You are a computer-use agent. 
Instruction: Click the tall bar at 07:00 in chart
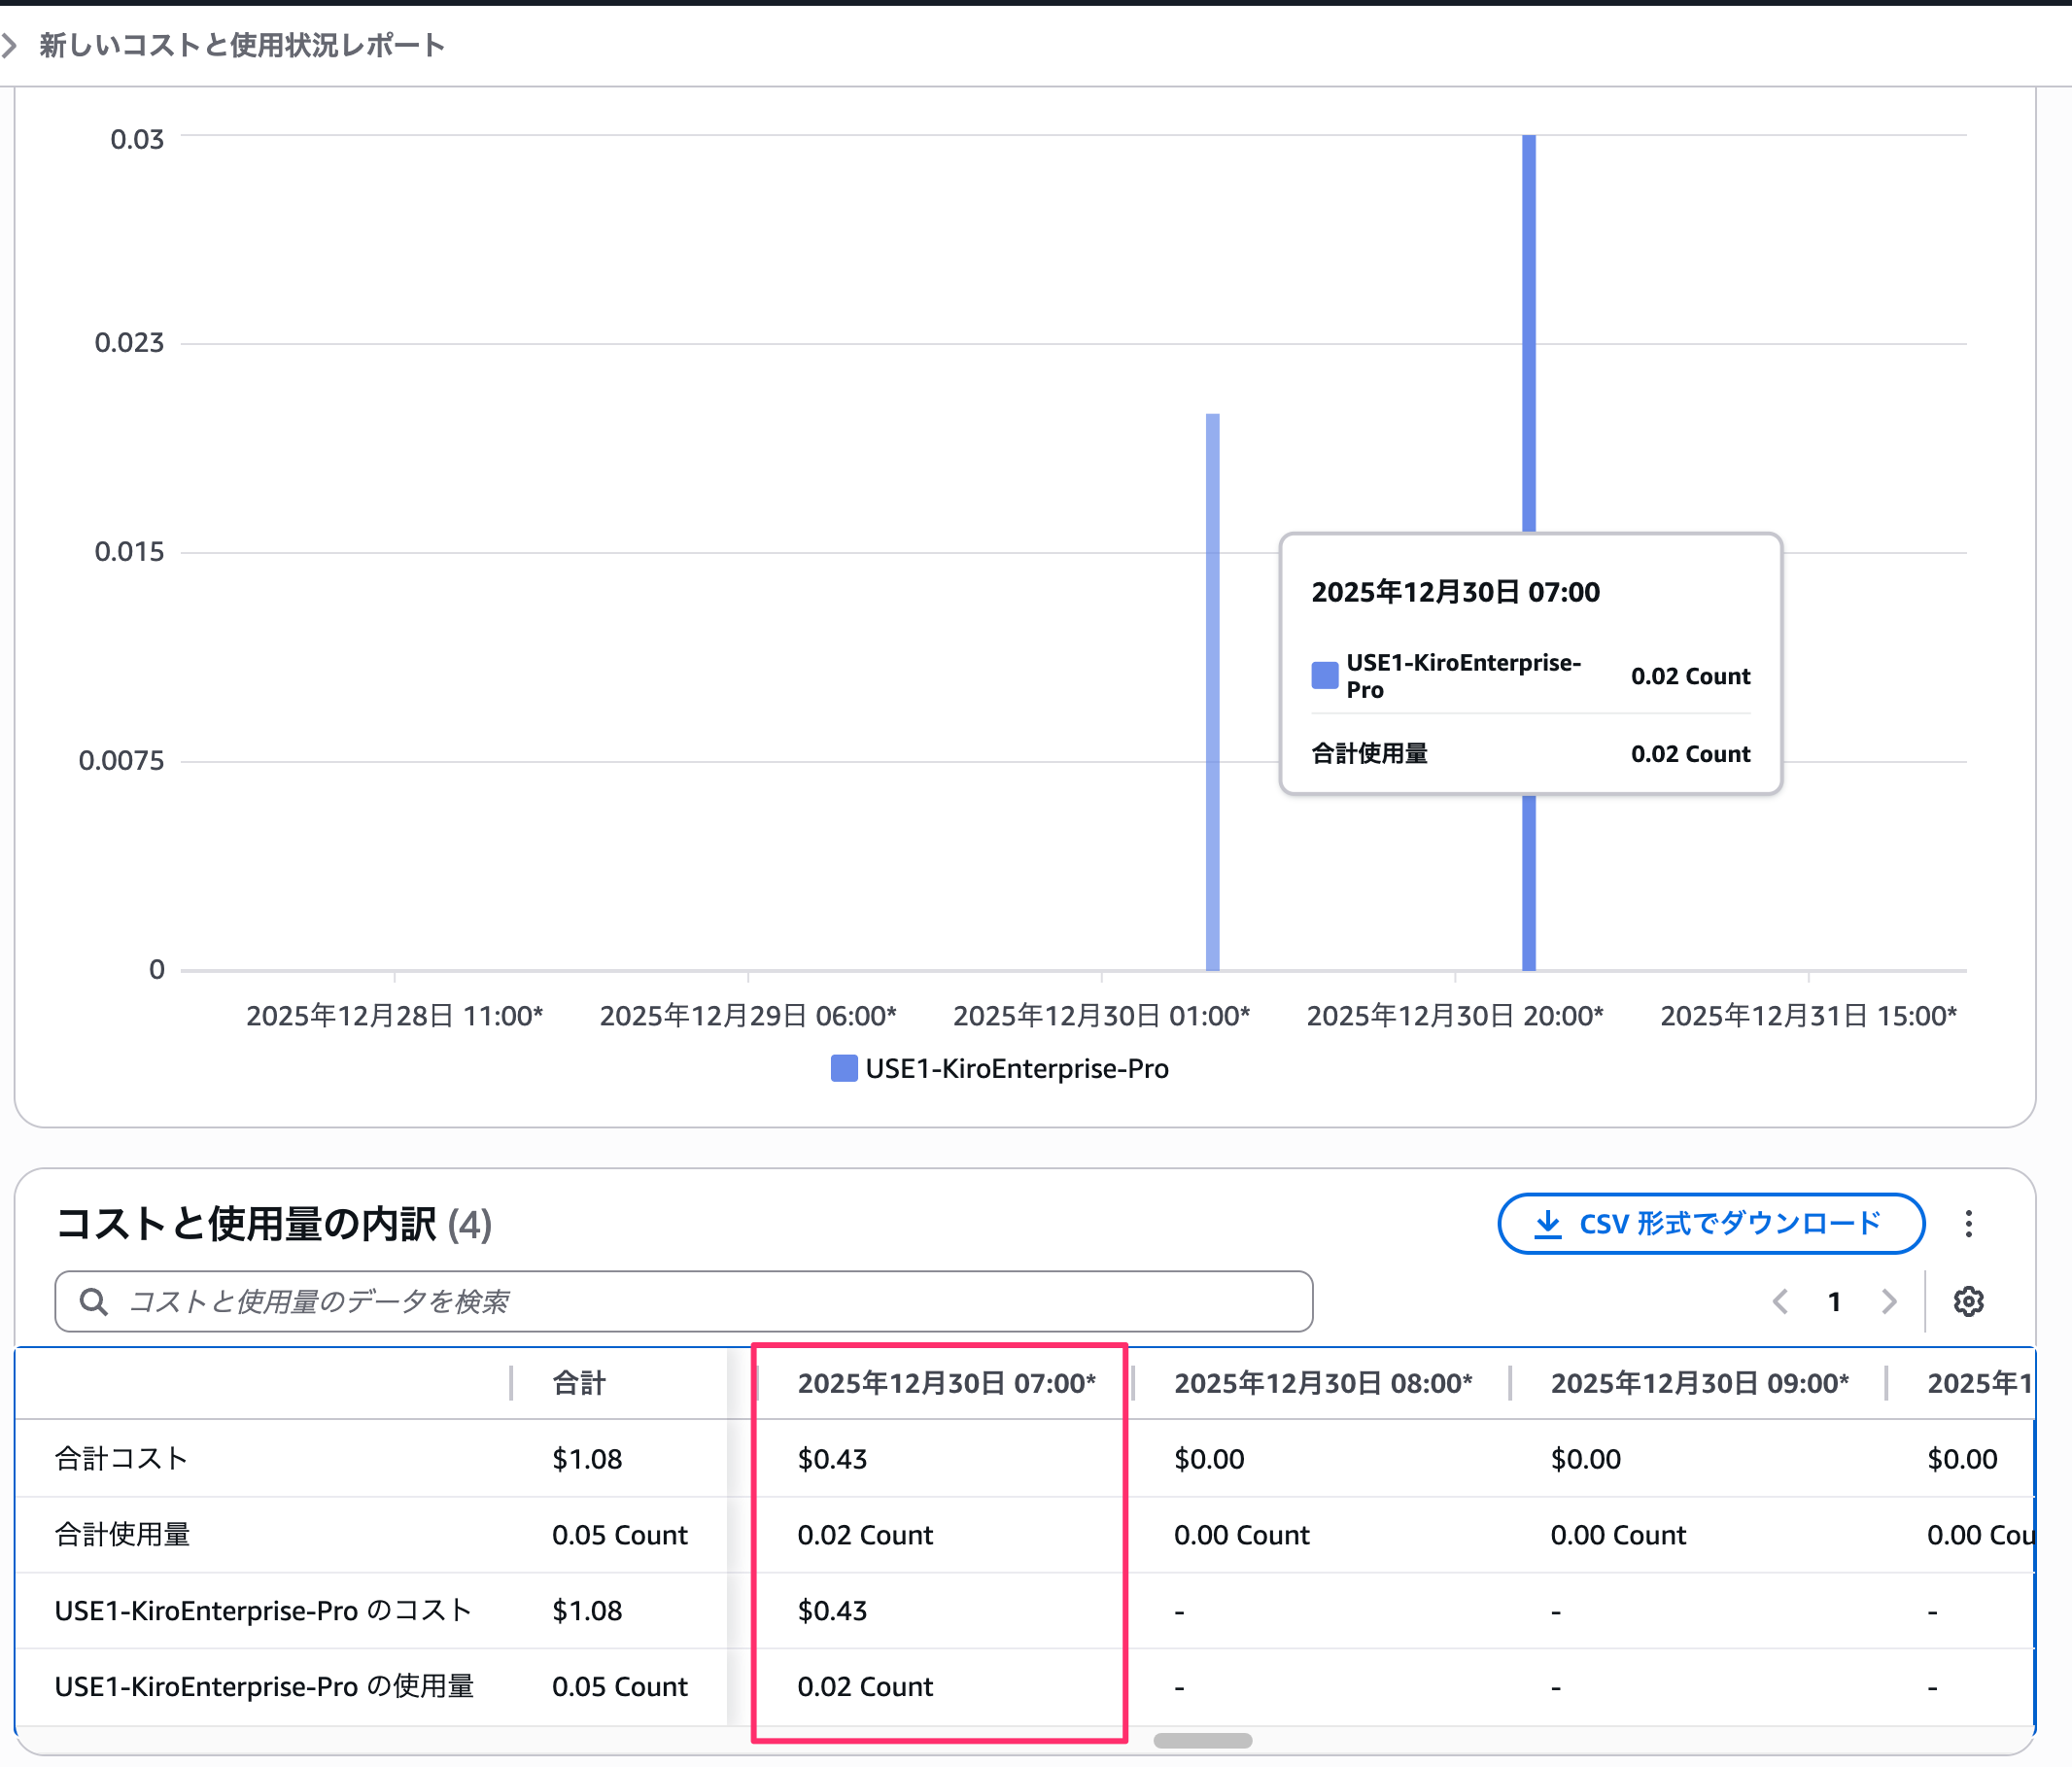[1529, 330]
